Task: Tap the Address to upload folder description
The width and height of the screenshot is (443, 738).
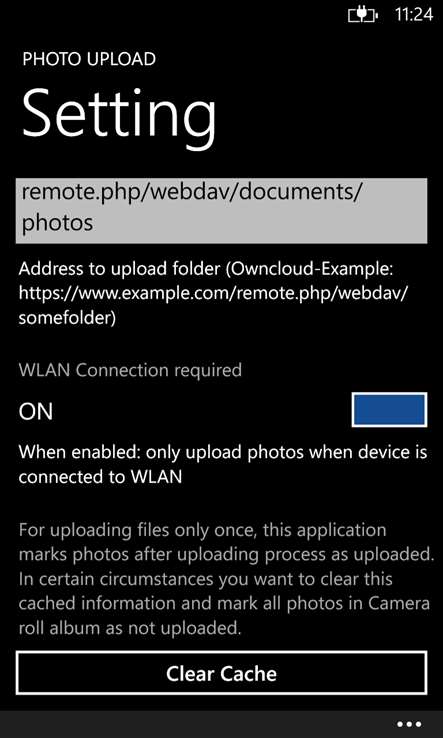Action: coord(206,294)
